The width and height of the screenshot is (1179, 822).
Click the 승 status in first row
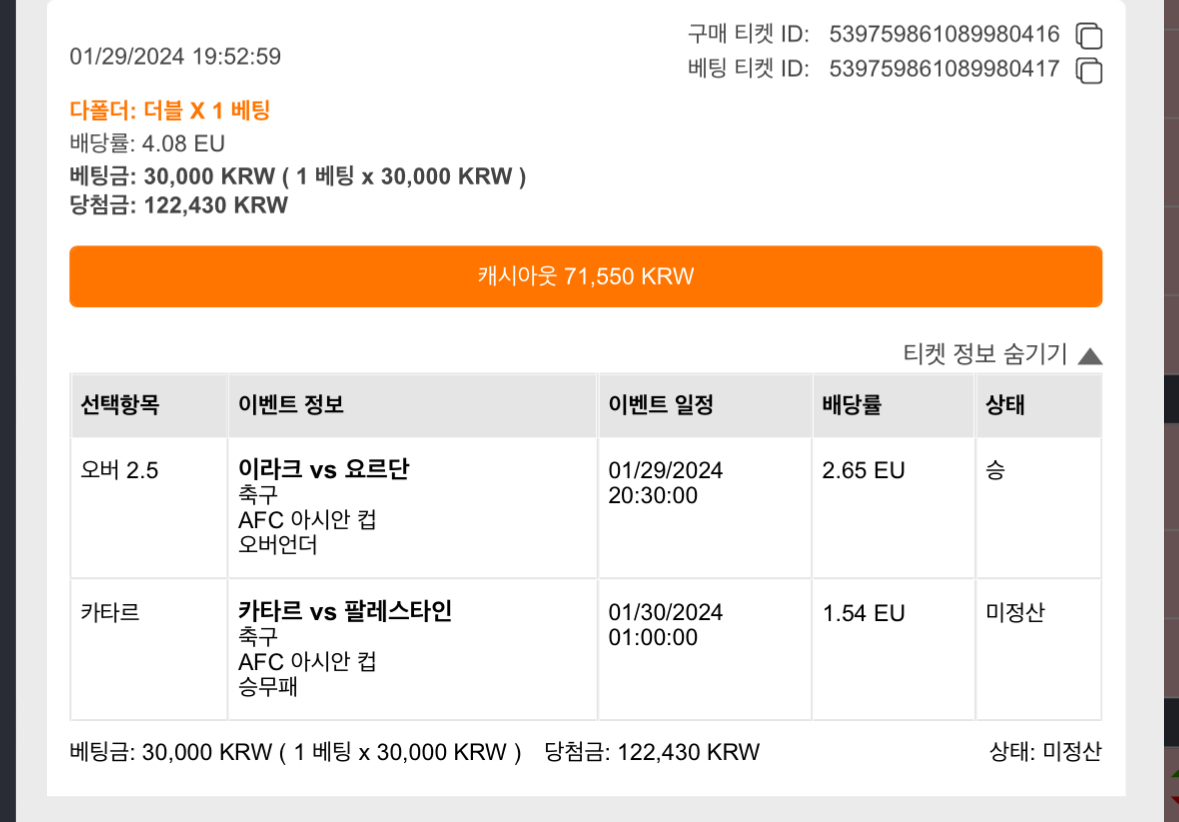996,470
